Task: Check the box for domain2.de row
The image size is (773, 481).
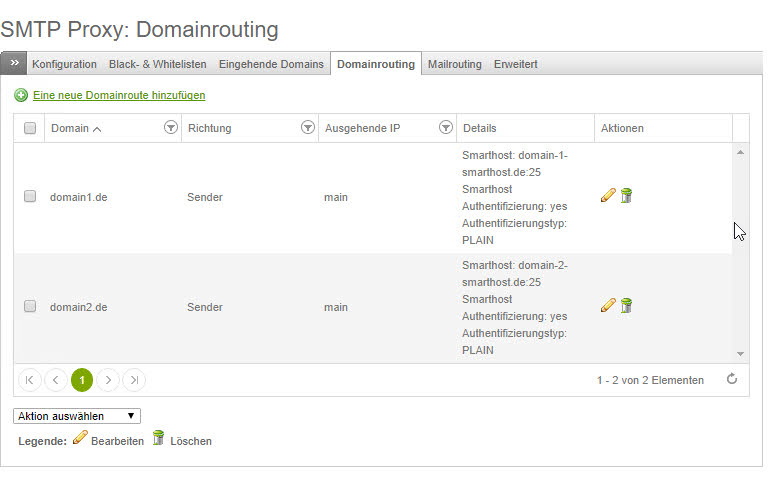Action: pyautogui.click(x=30, y=306)
